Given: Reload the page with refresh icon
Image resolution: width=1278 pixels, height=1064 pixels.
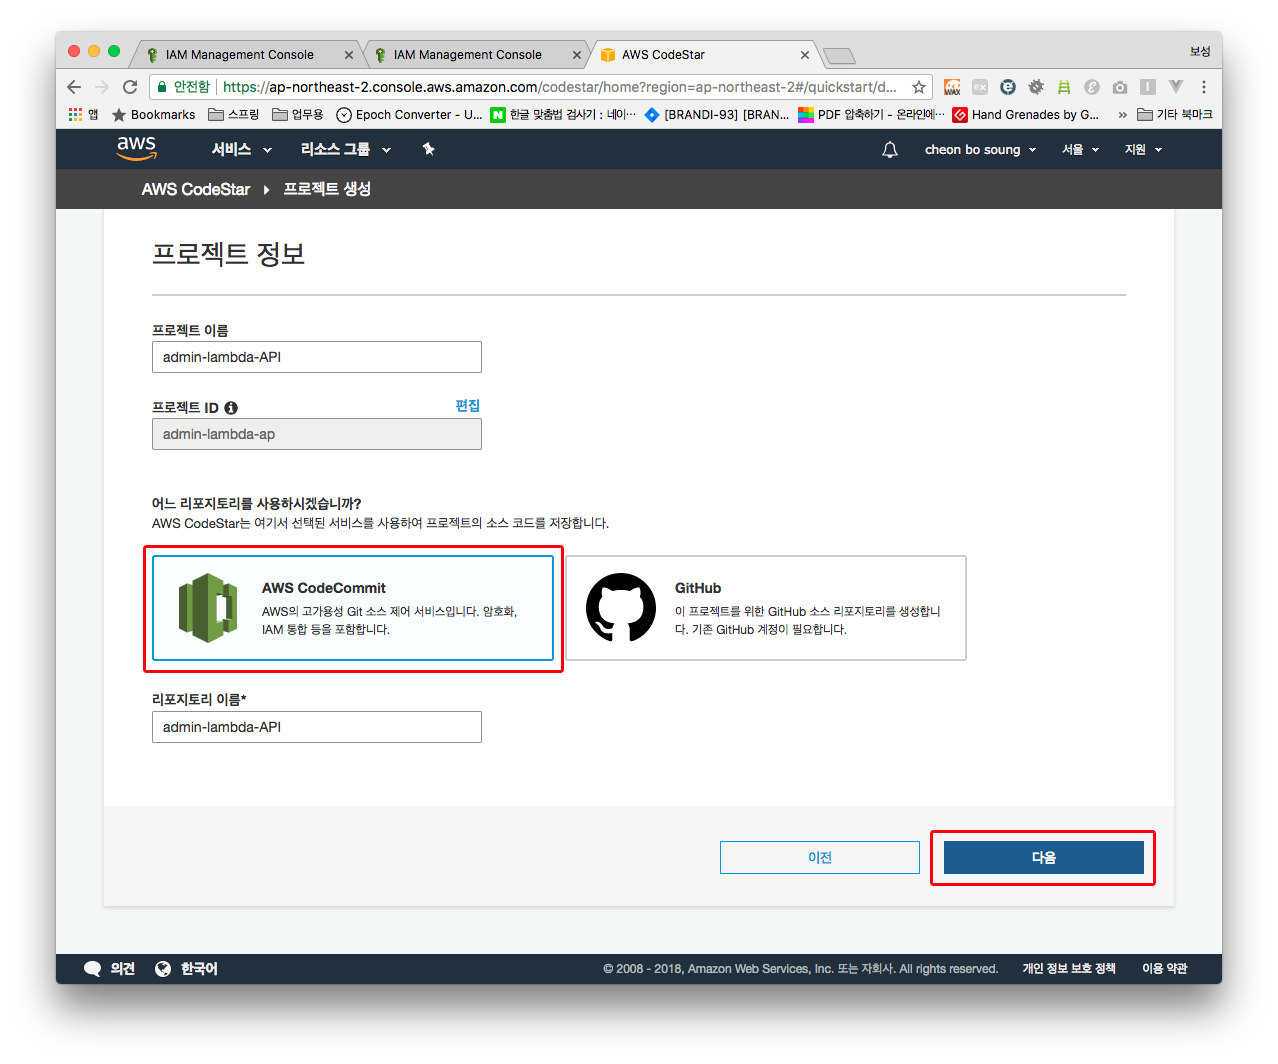Looking at the screenshot, I should [130, 87].
